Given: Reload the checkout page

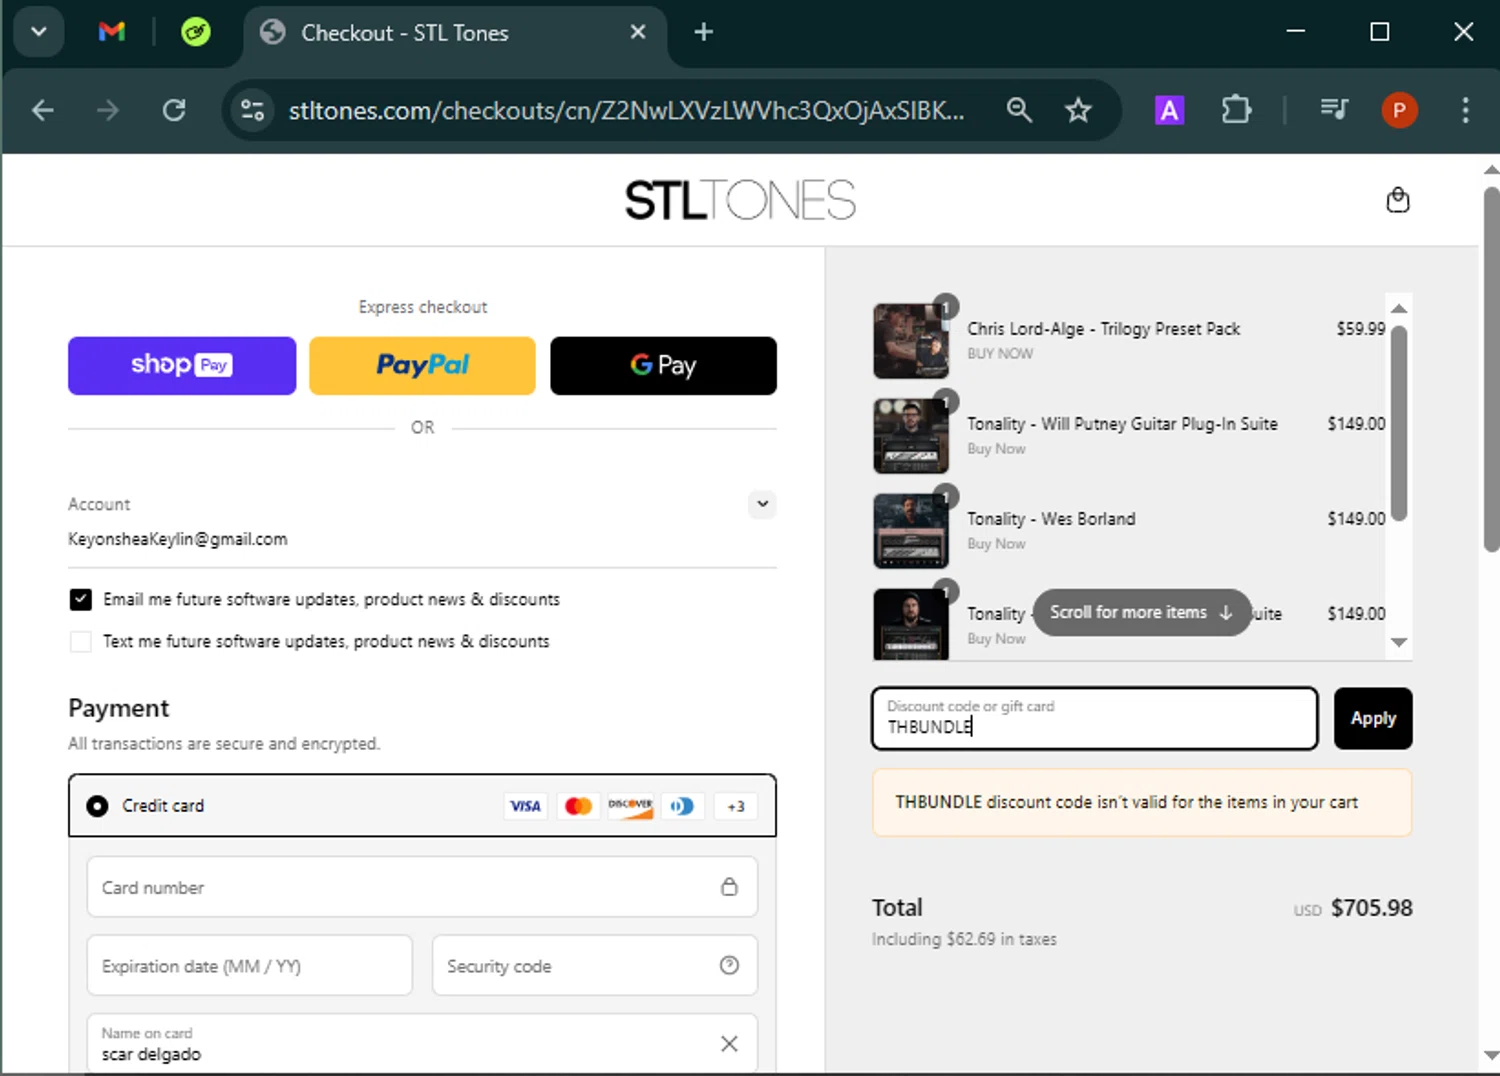Looking at the screenshot, I should coord(174,110).
